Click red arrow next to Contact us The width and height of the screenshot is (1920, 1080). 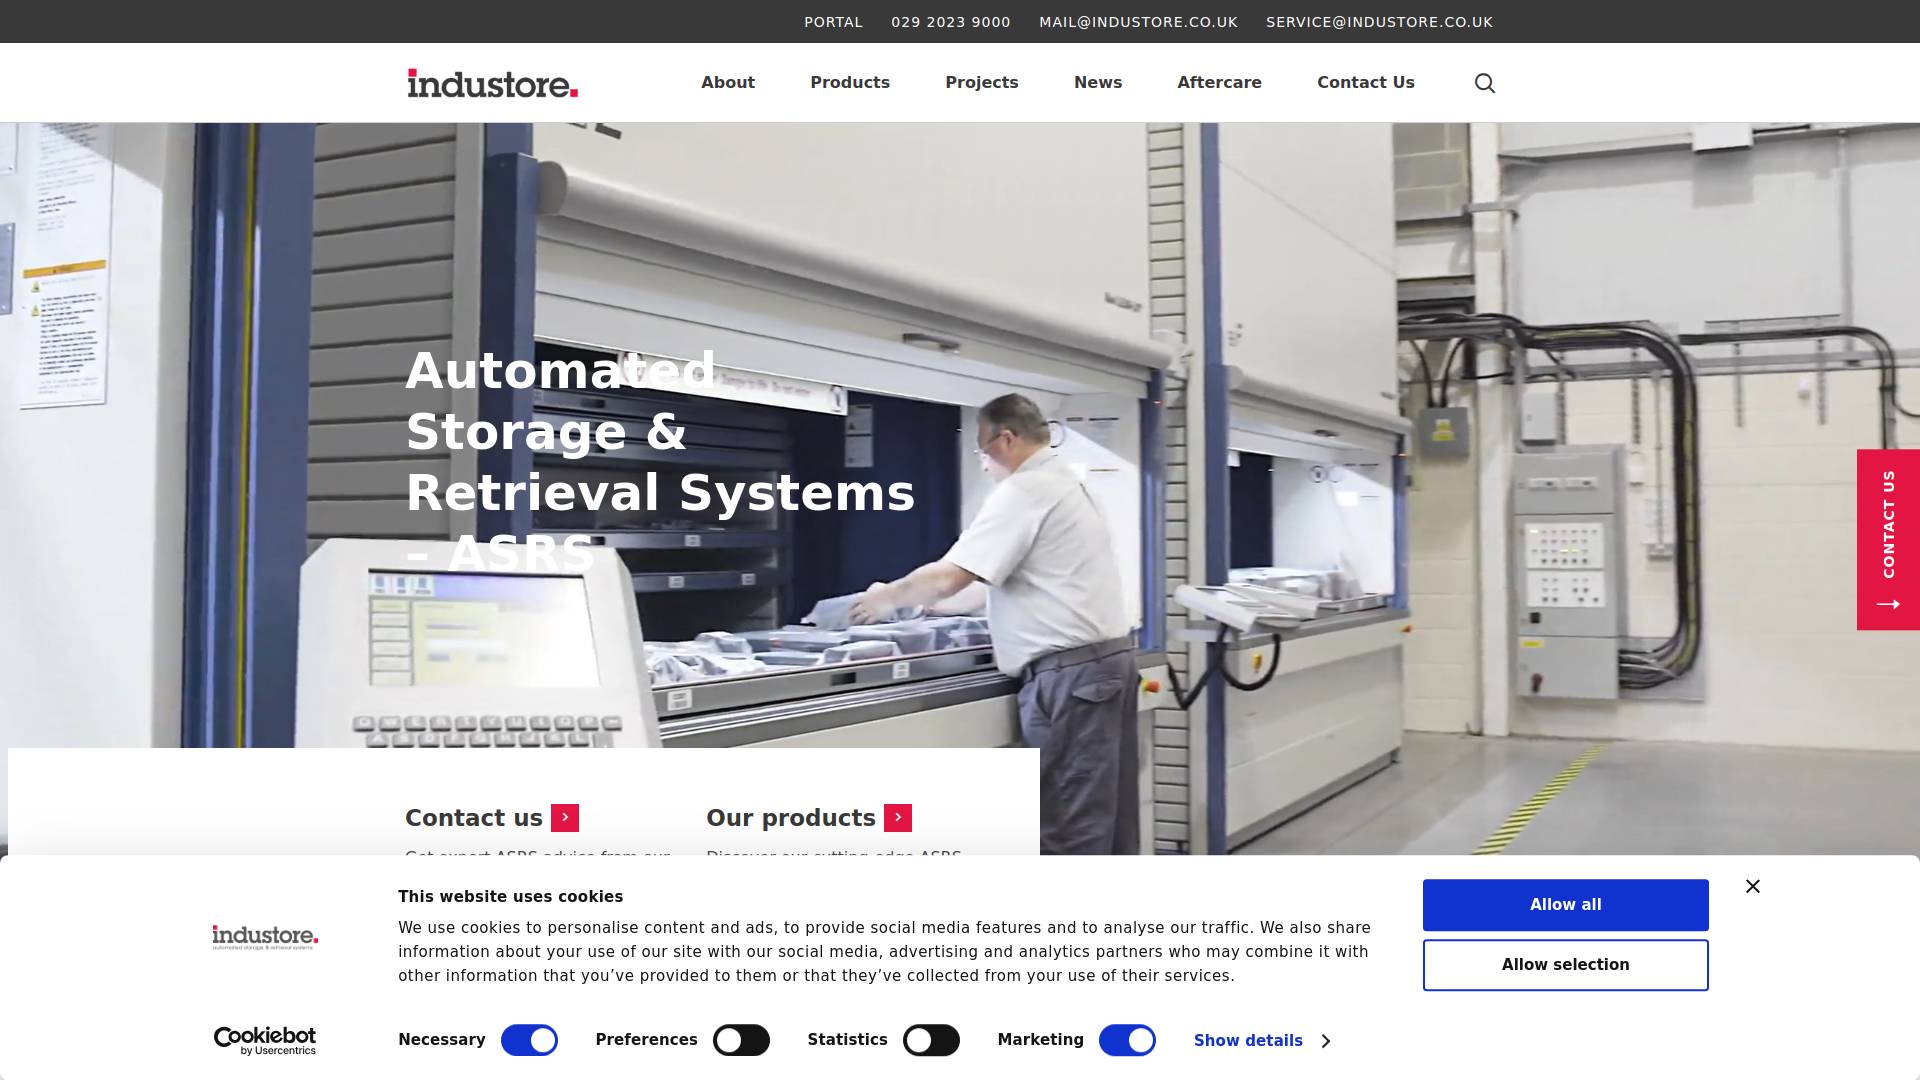565,818
